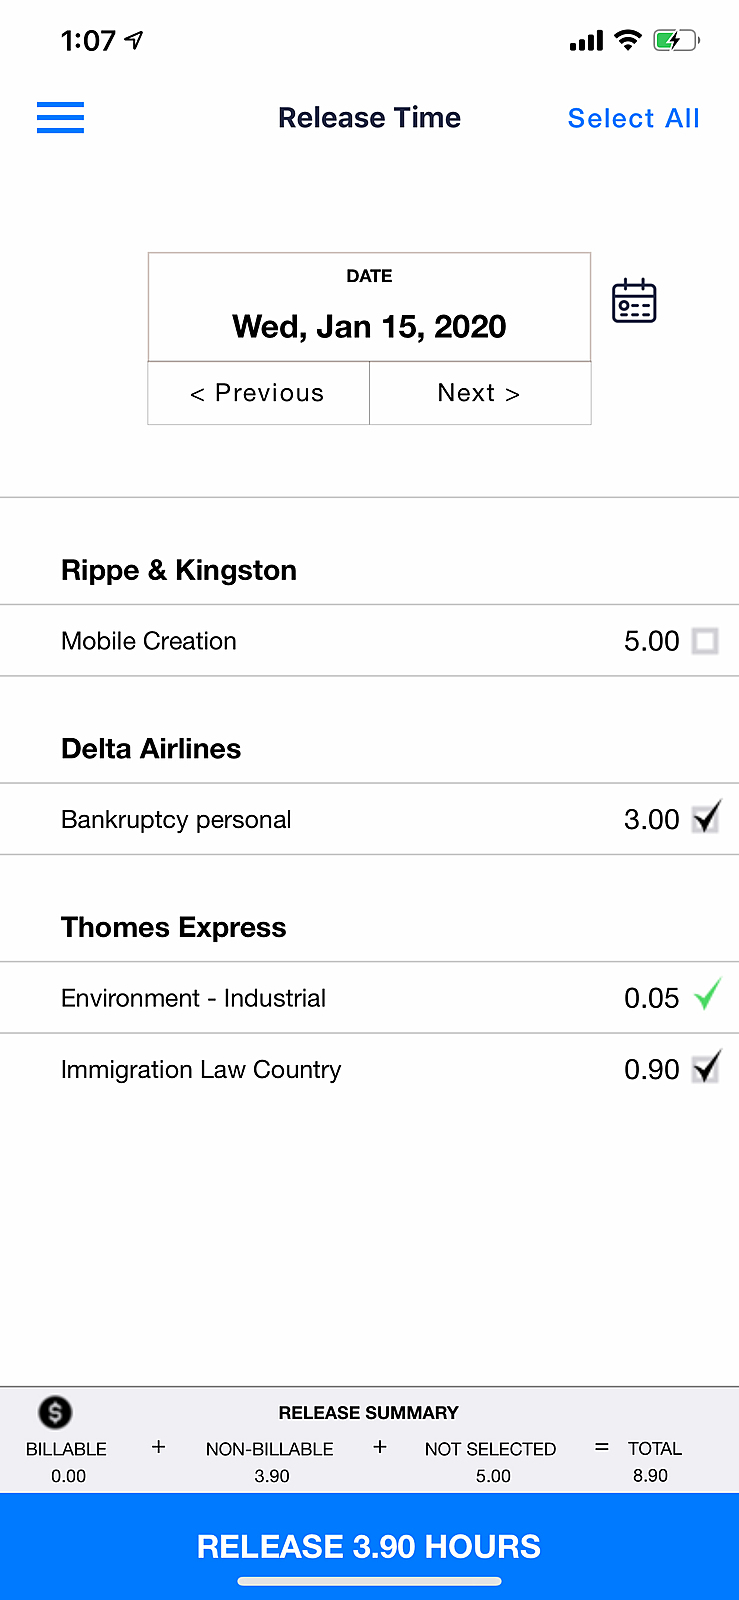
Task: Uncheck the Immigration Law Country entry
Action: coord(706,1068)
